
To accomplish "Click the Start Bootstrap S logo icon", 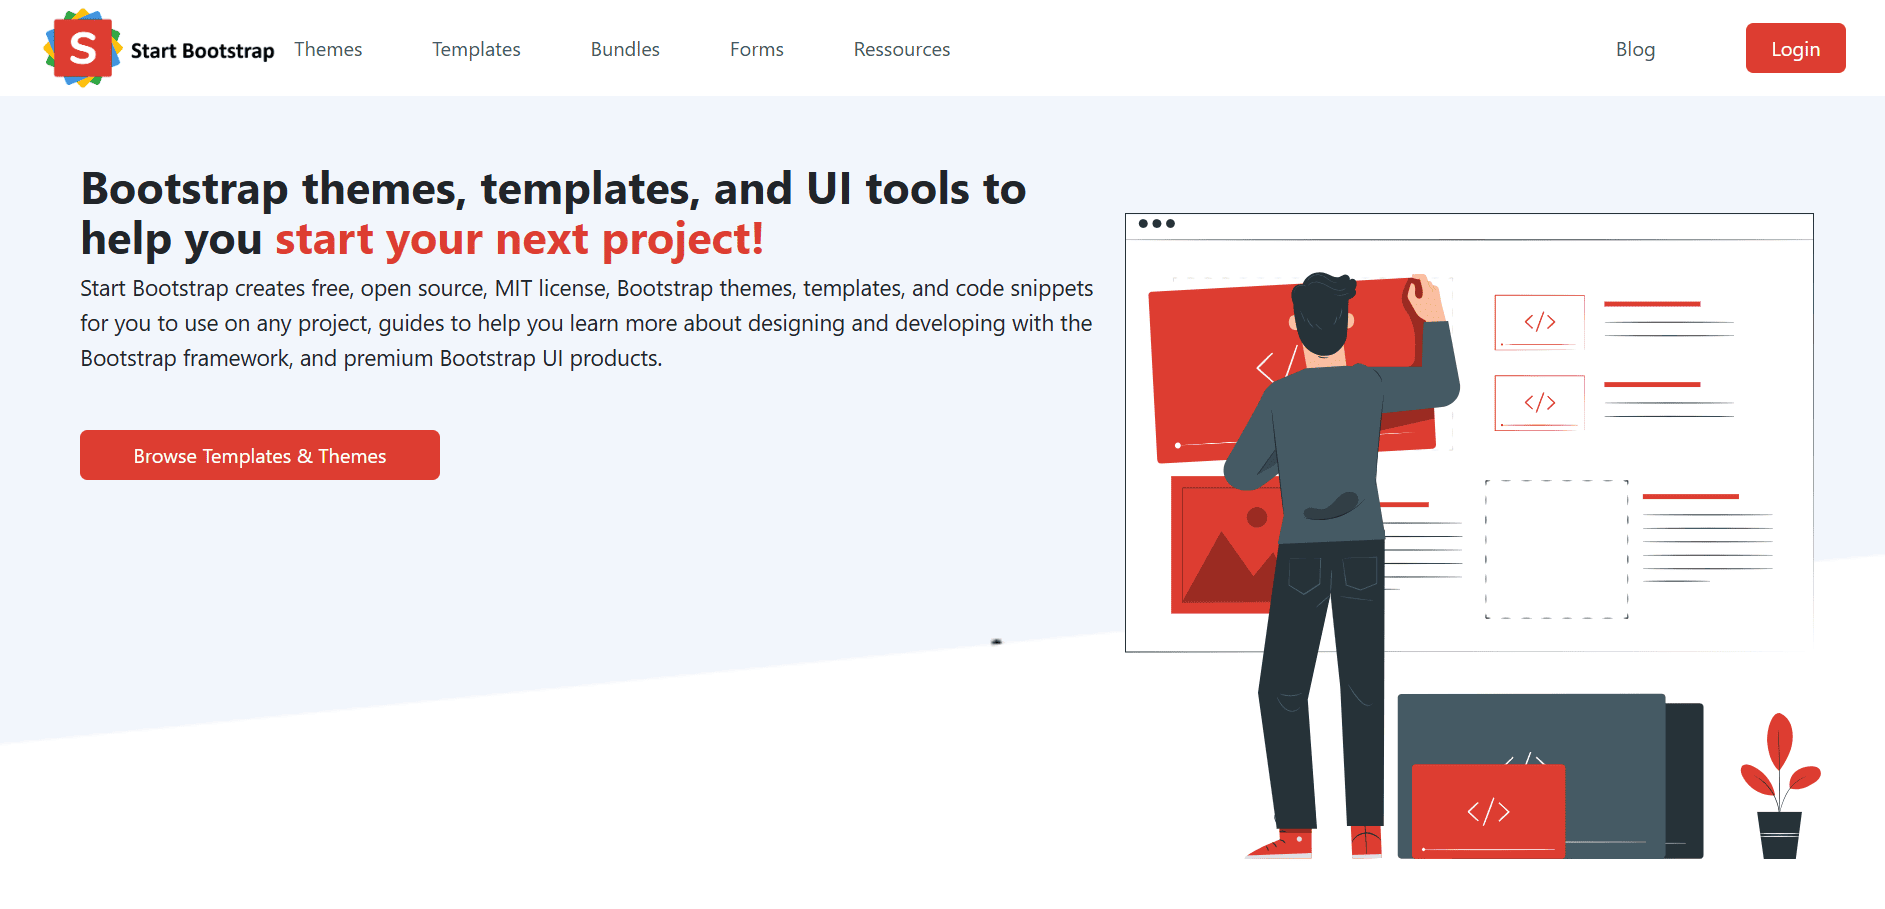I will point(83,48).
